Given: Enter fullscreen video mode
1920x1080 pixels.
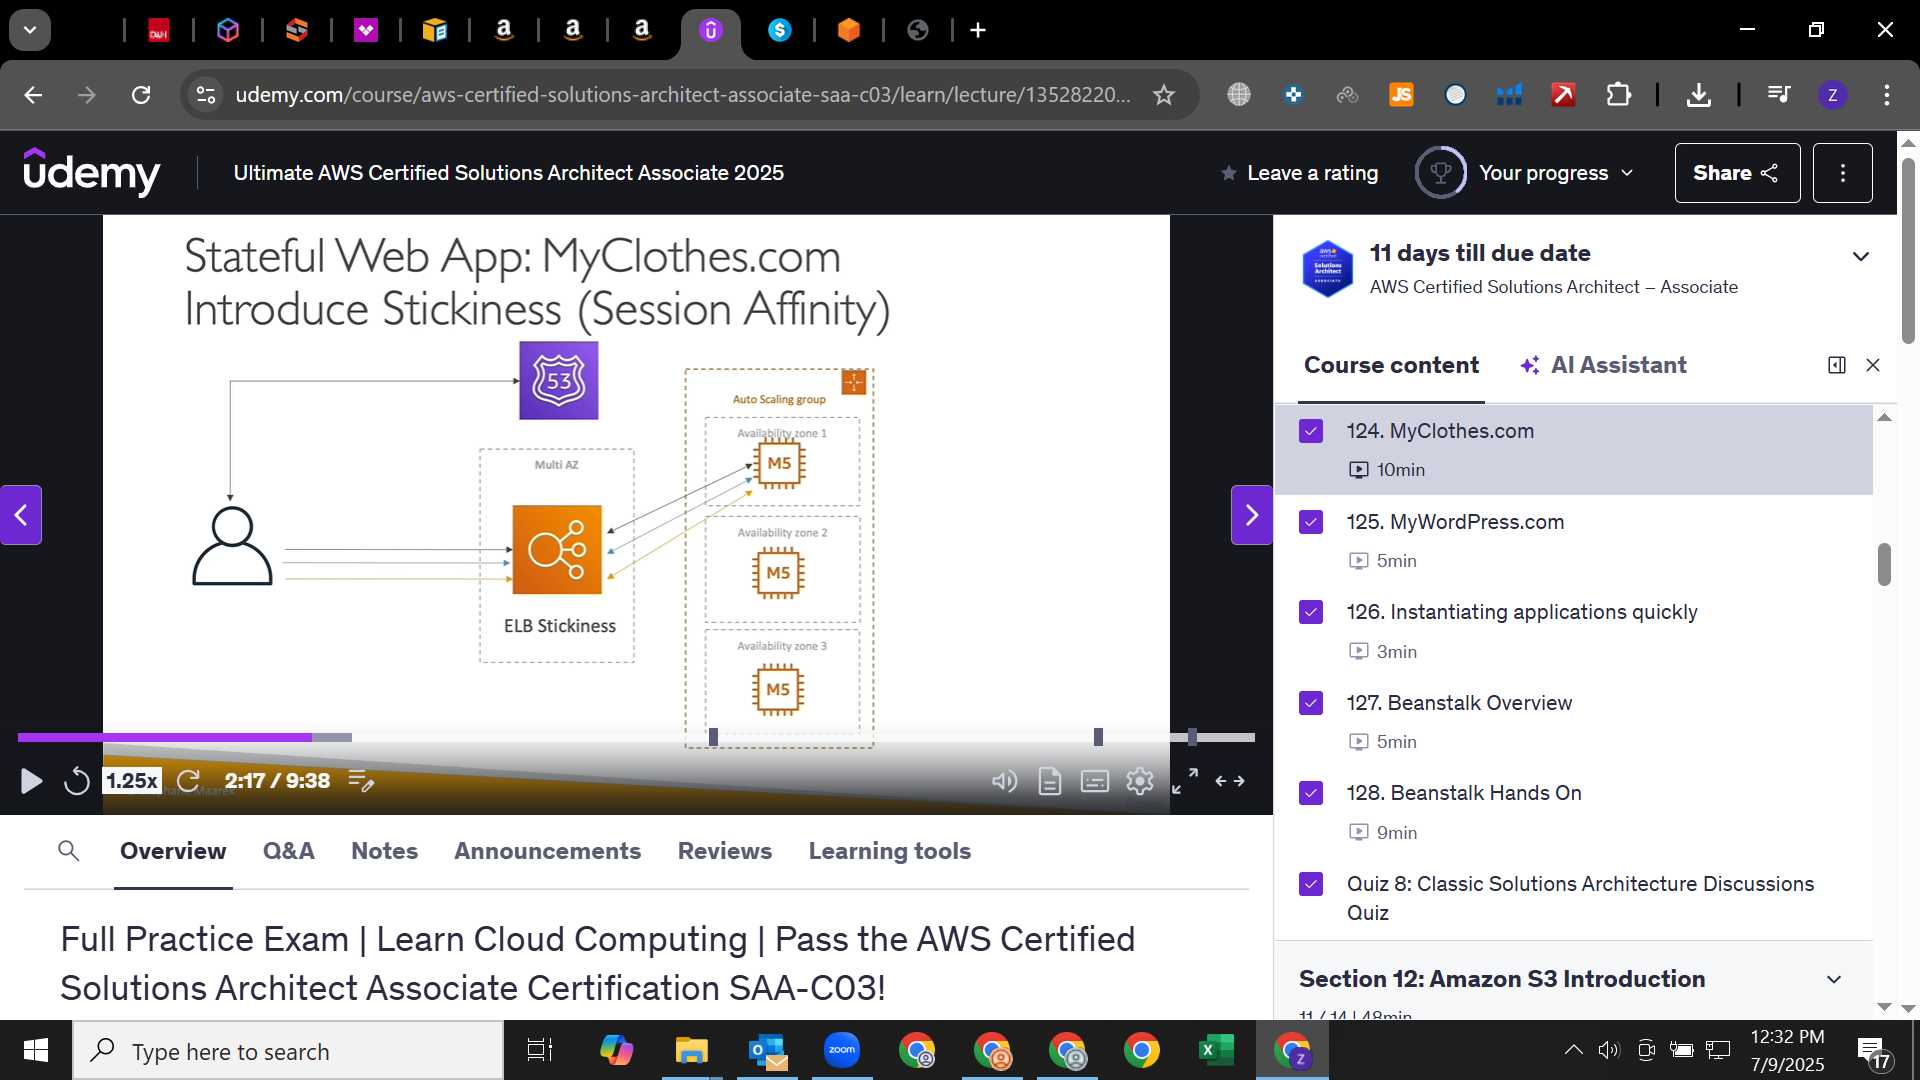Looking at the screenshot, I should (x=1185, y=781).
